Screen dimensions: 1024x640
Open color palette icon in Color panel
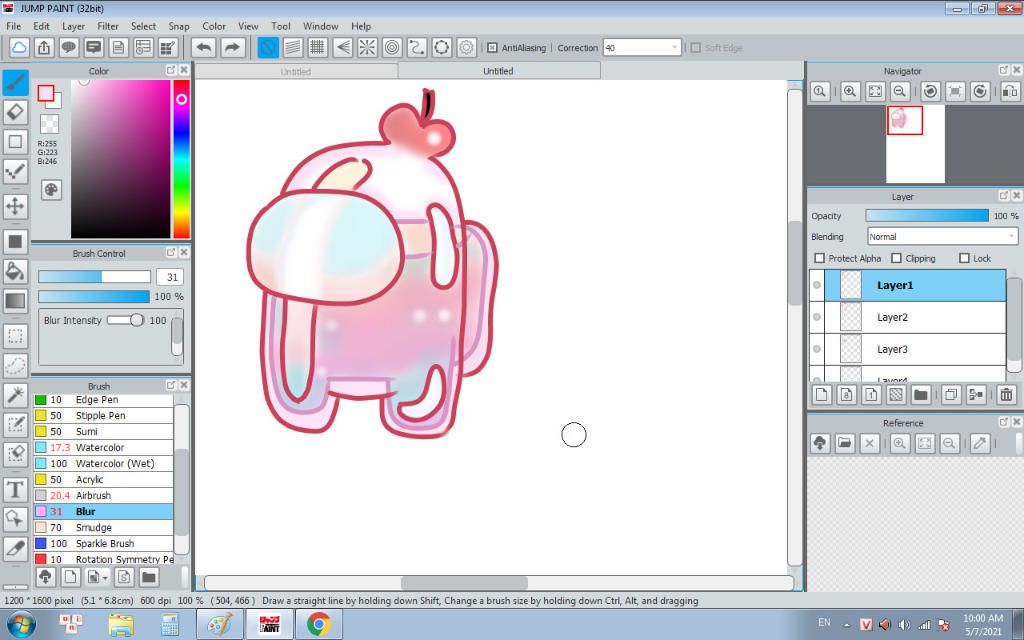tap(51, 190)
